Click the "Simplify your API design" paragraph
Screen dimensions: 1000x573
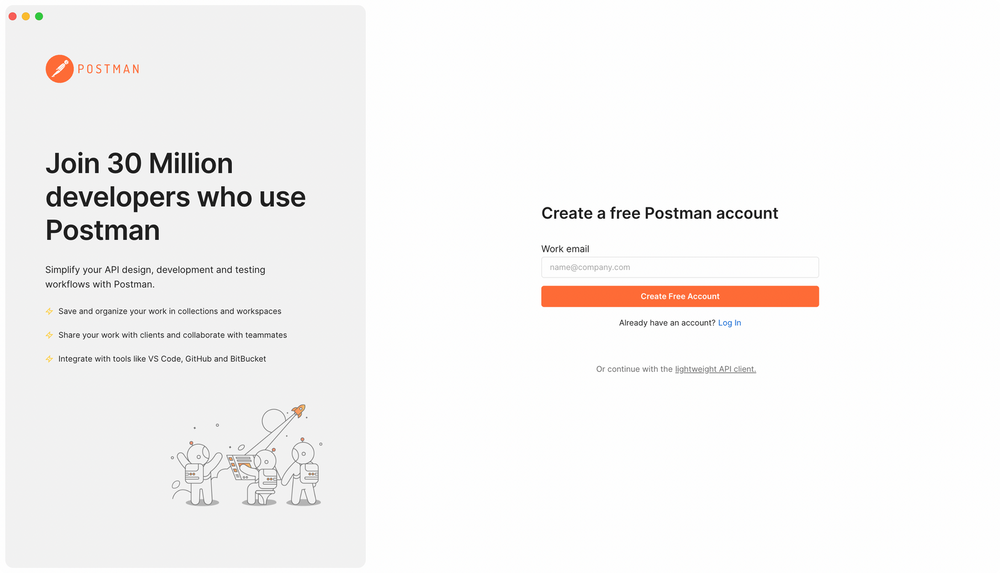155,277
